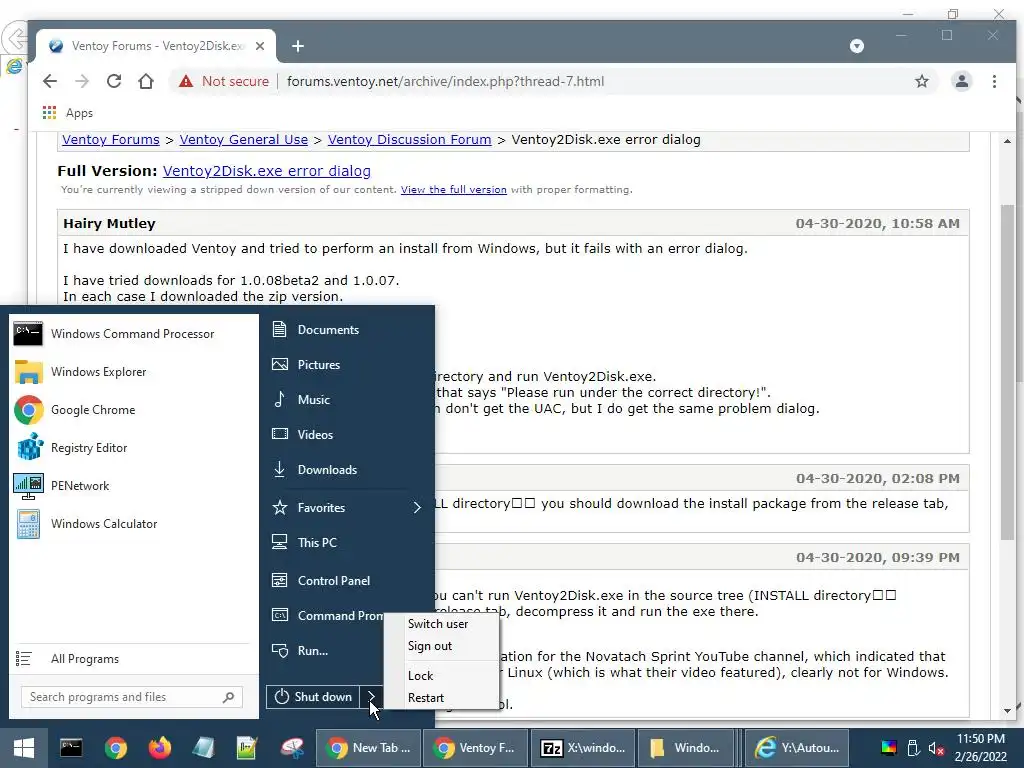This screenshot has width=1024, height=768.
Task: Close the Ventoy Forums tab
Action: (x=260, y=46)
